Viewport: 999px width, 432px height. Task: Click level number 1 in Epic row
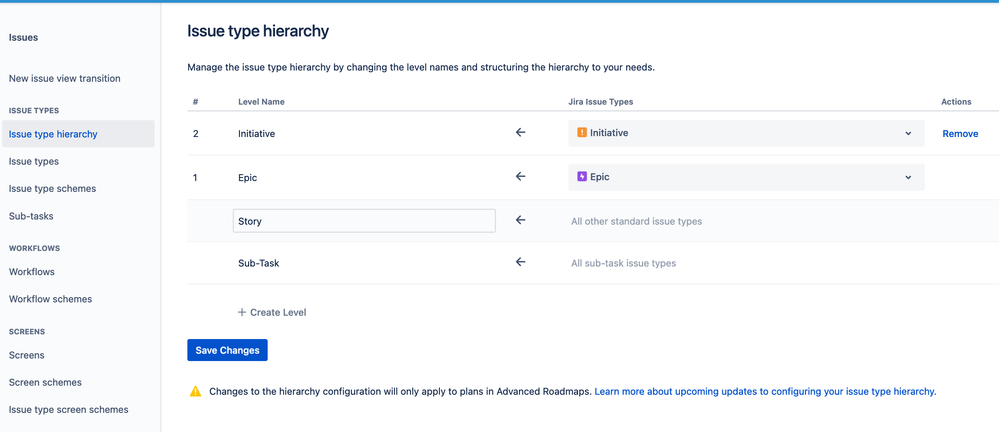(195, 178)
